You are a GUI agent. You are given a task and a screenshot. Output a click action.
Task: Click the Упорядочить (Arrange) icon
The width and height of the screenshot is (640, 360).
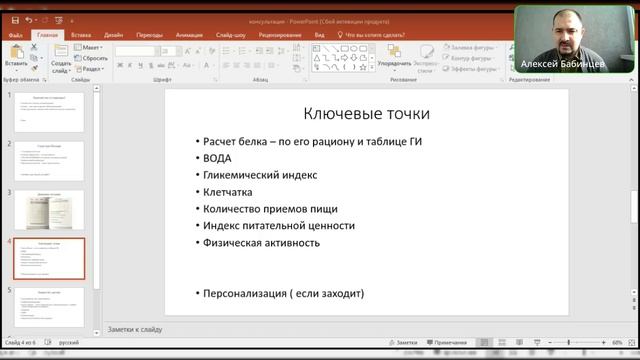click(394, 51)
